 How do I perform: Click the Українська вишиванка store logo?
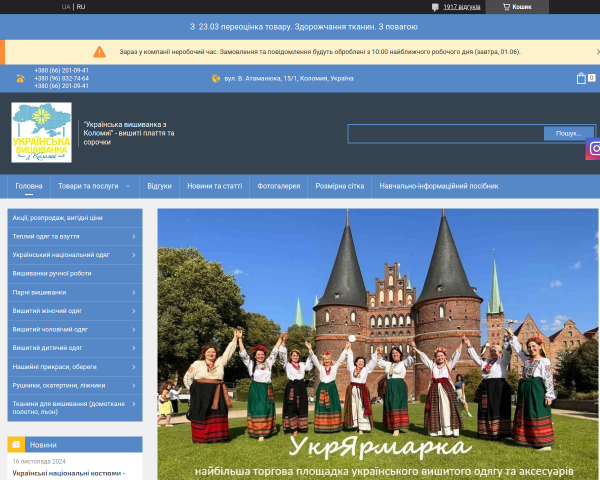41,132
